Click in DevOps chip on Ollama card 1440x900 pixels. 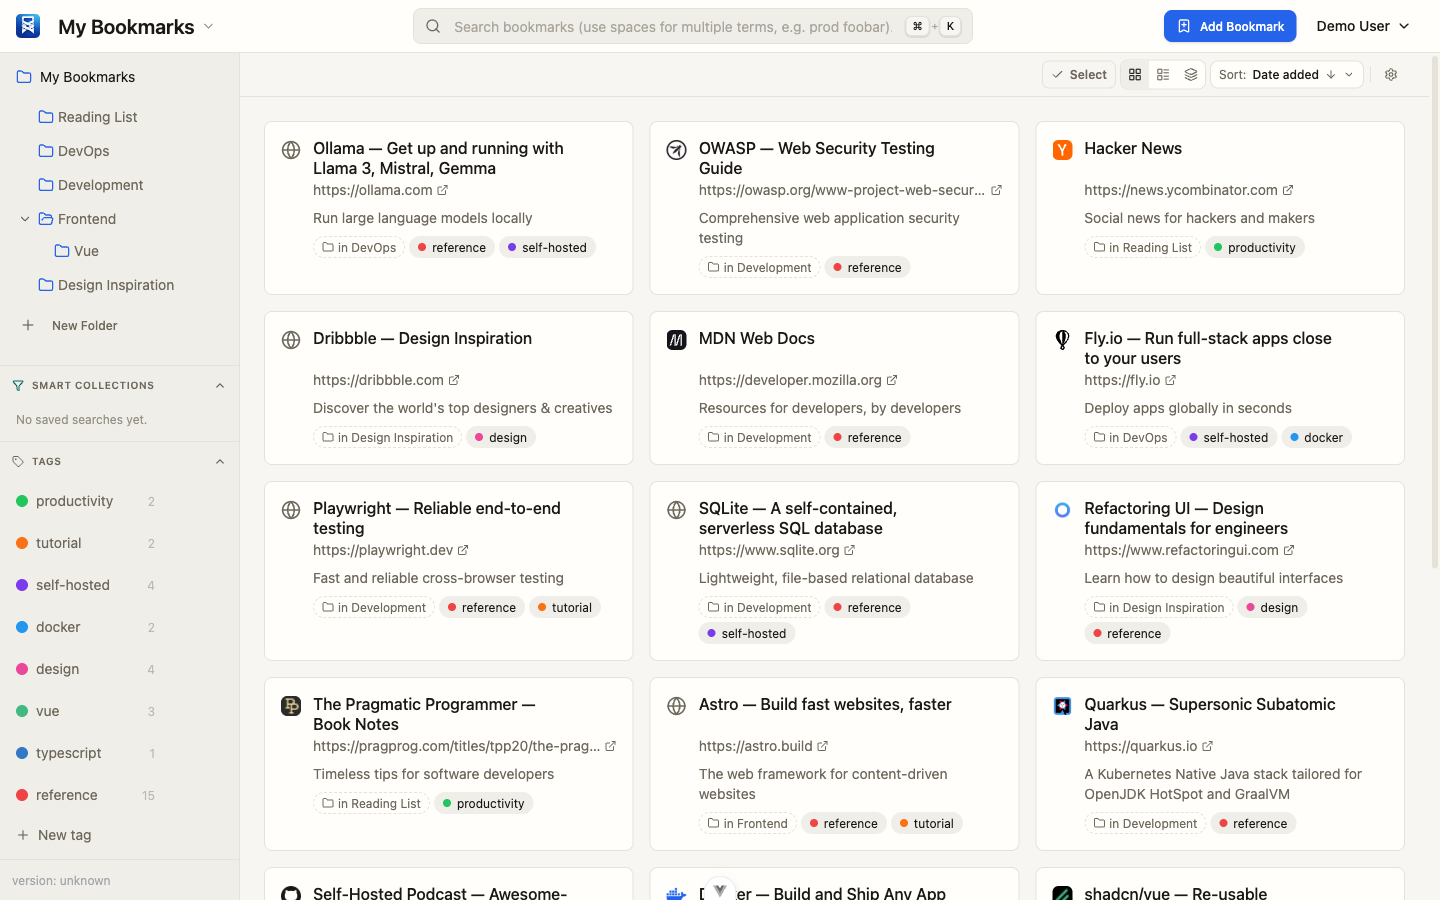[x=359, y=247]
